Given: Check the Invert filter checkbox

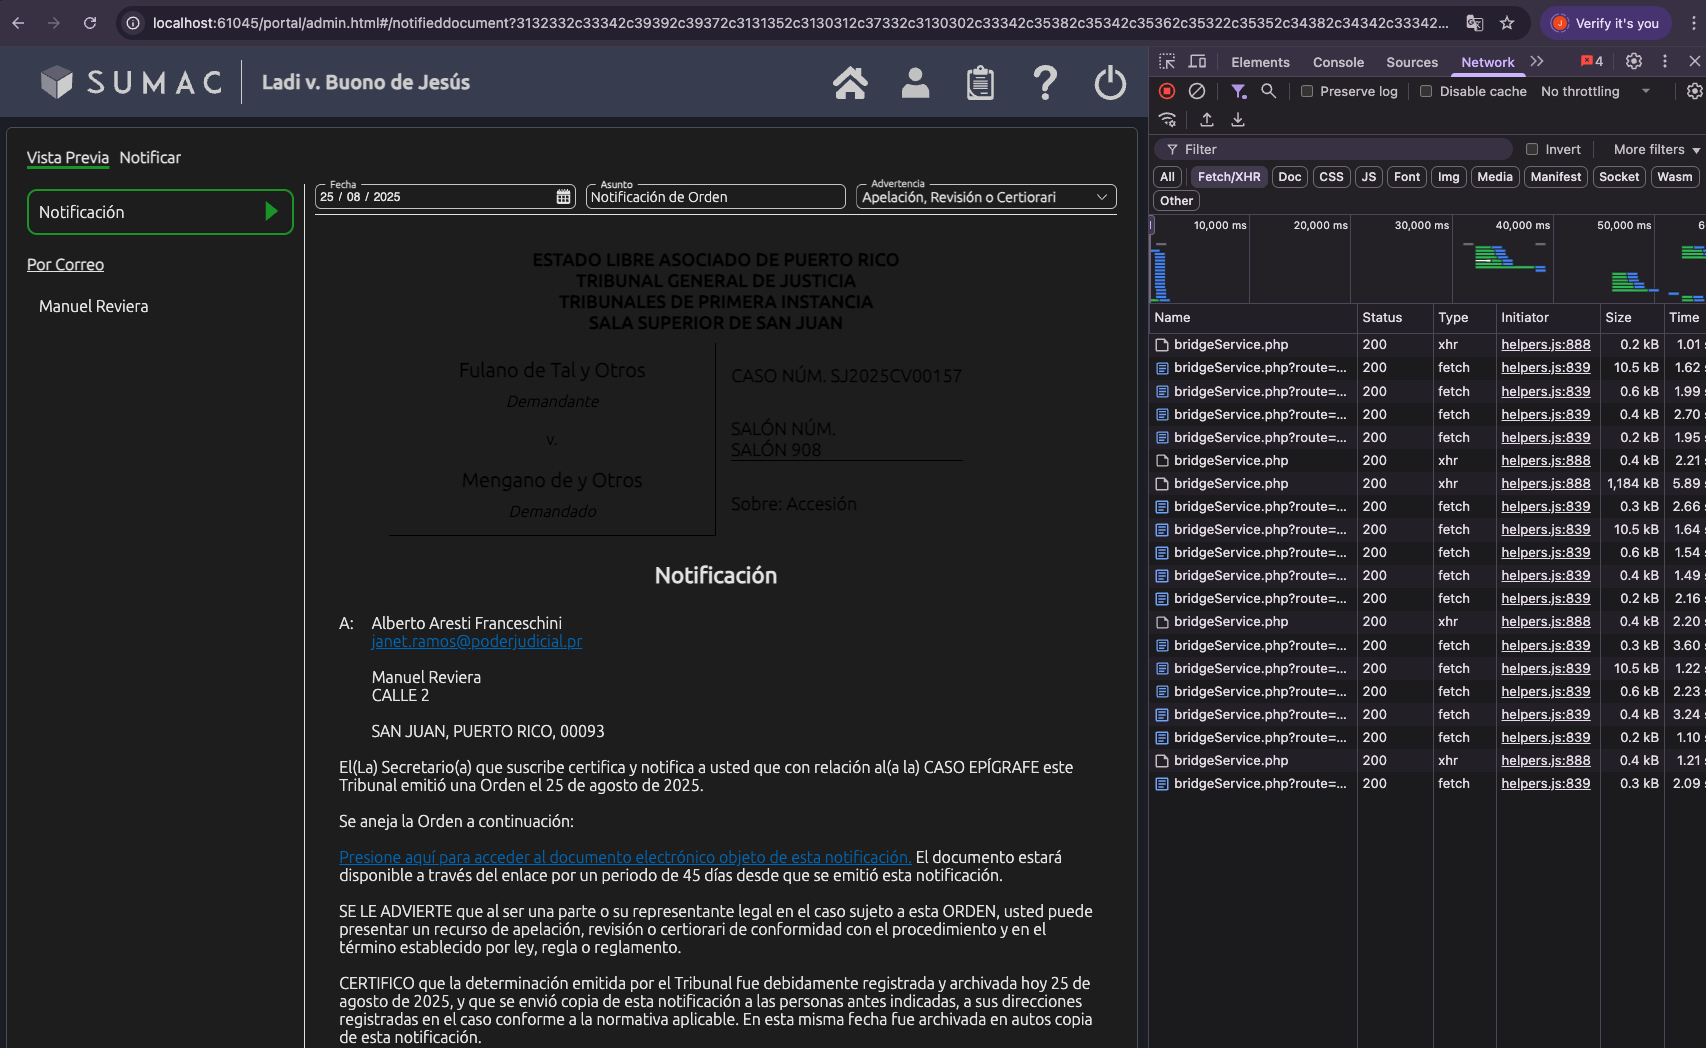Looking at the screenshot, I should click(x=1532, y=149).
